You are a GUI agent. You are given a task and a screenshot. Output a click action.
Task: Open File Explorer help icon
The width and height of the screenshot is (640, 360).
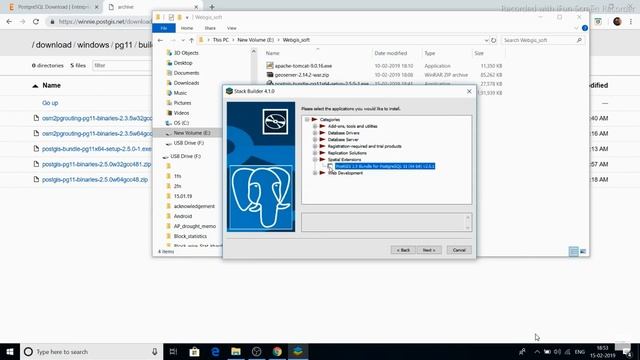coord(585,28)
